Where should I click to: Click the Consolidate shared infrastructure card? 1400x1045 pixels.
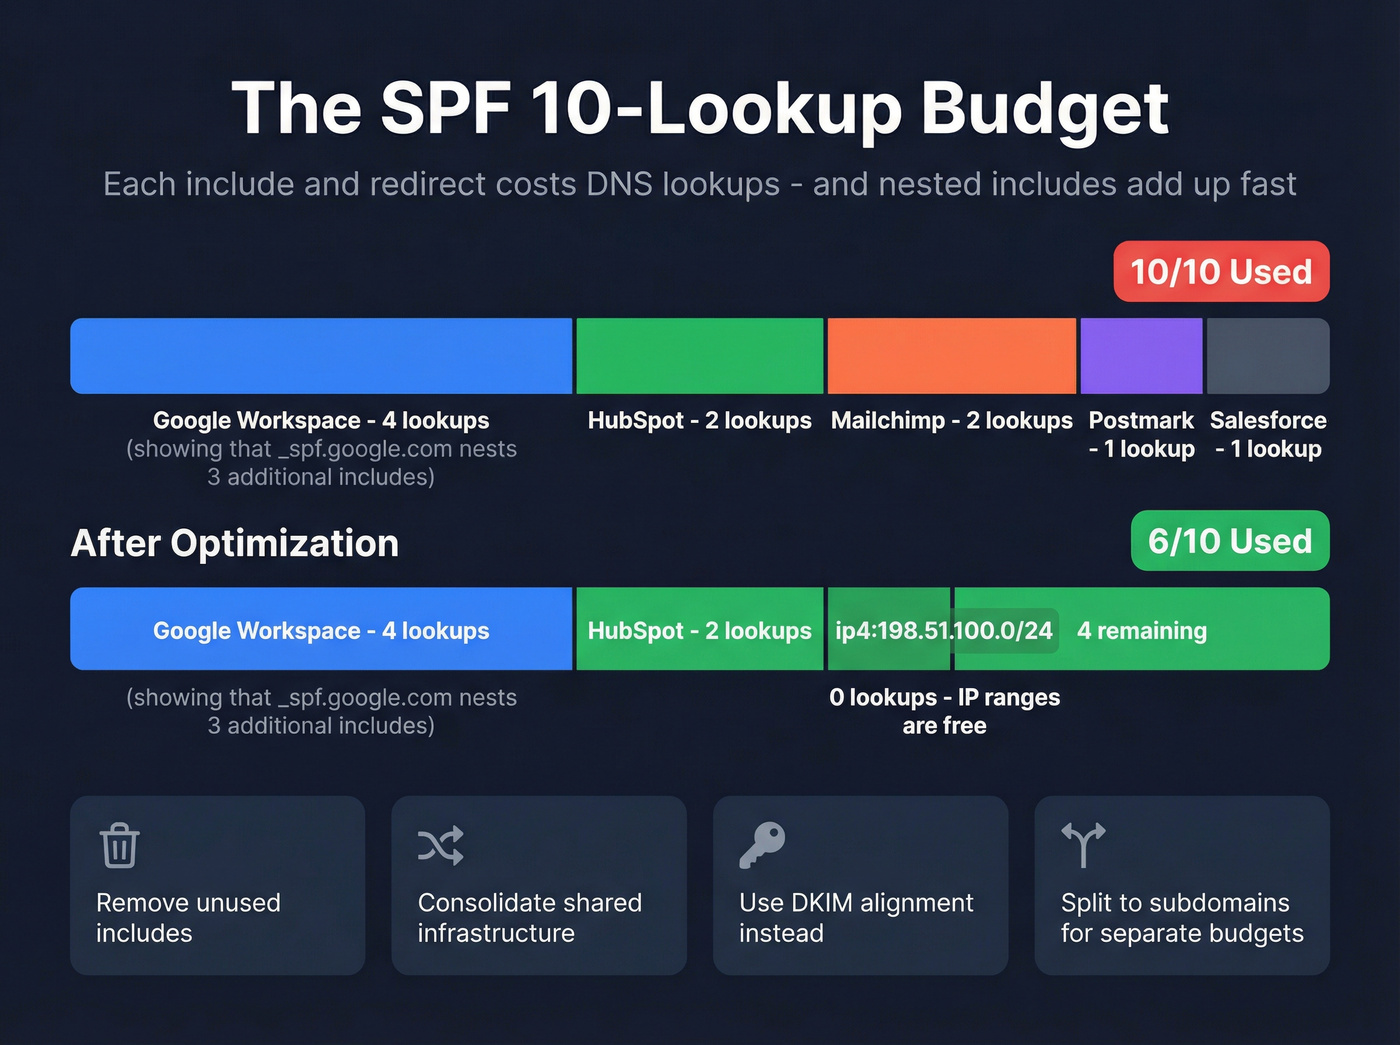coord(539,886)
